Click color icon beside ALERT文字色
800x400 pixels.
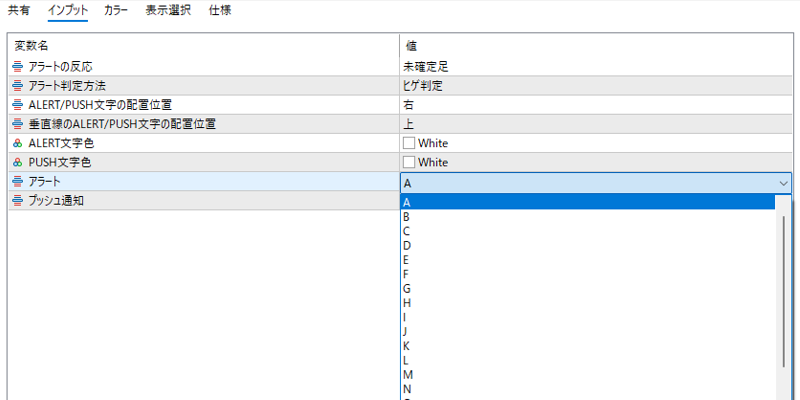coord(18,143)
